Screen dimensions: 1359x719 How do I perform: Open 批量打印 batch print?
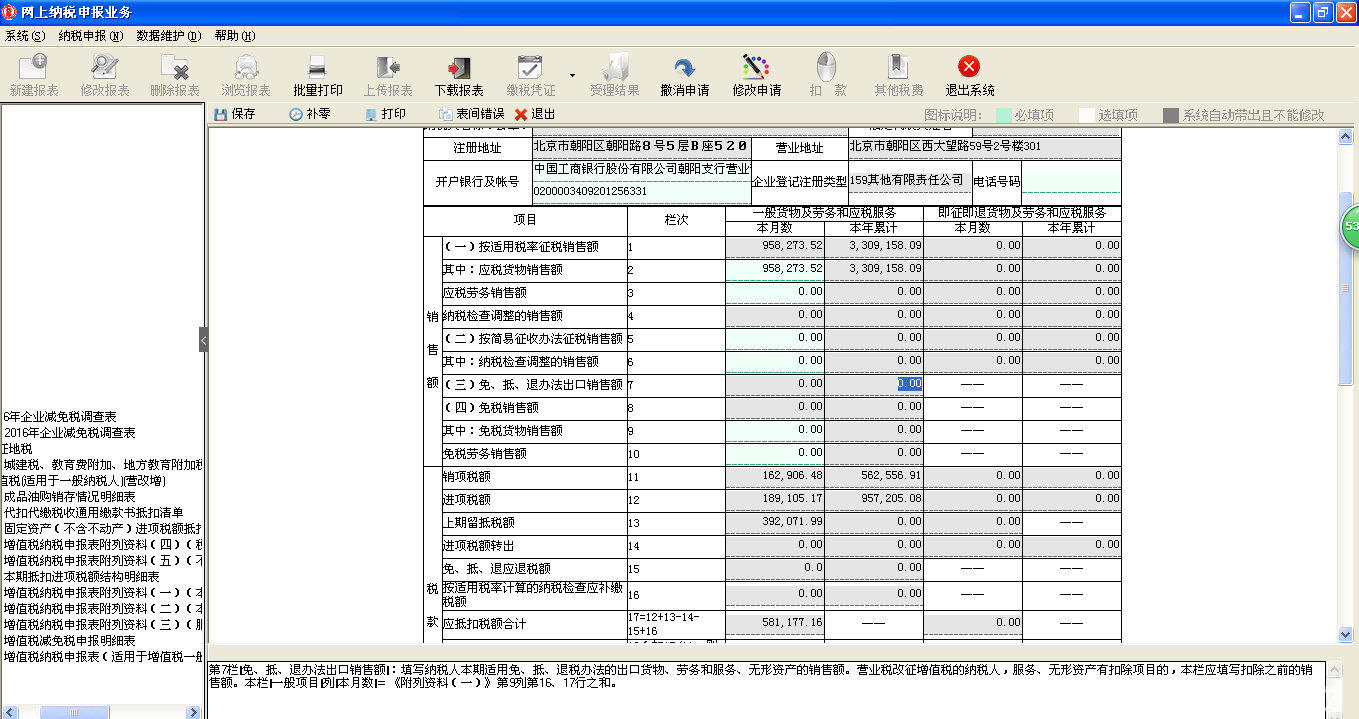pyautogui.click(x=317, y=75)
